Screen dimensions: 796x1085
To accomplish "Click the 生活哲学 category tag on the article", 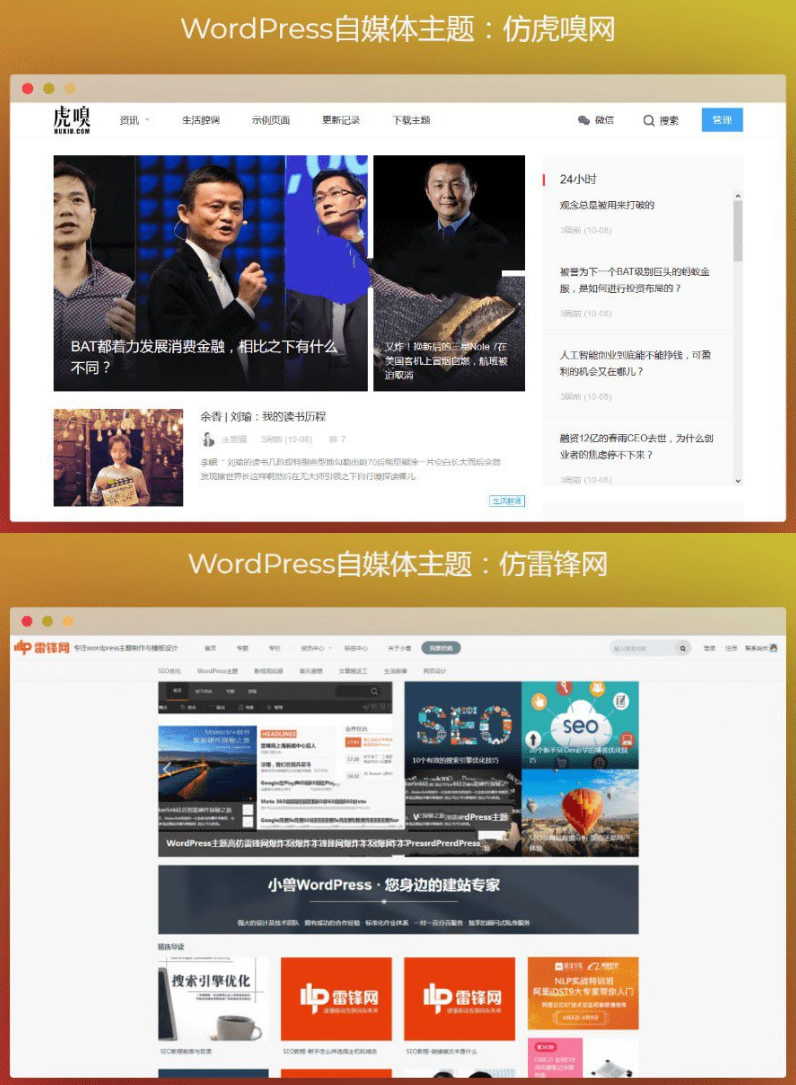I will coord(507,501).
